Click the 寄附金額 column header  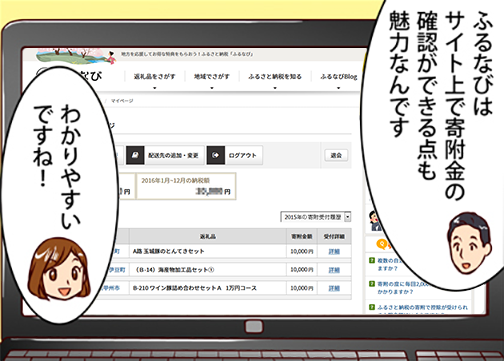click(302, 236)
